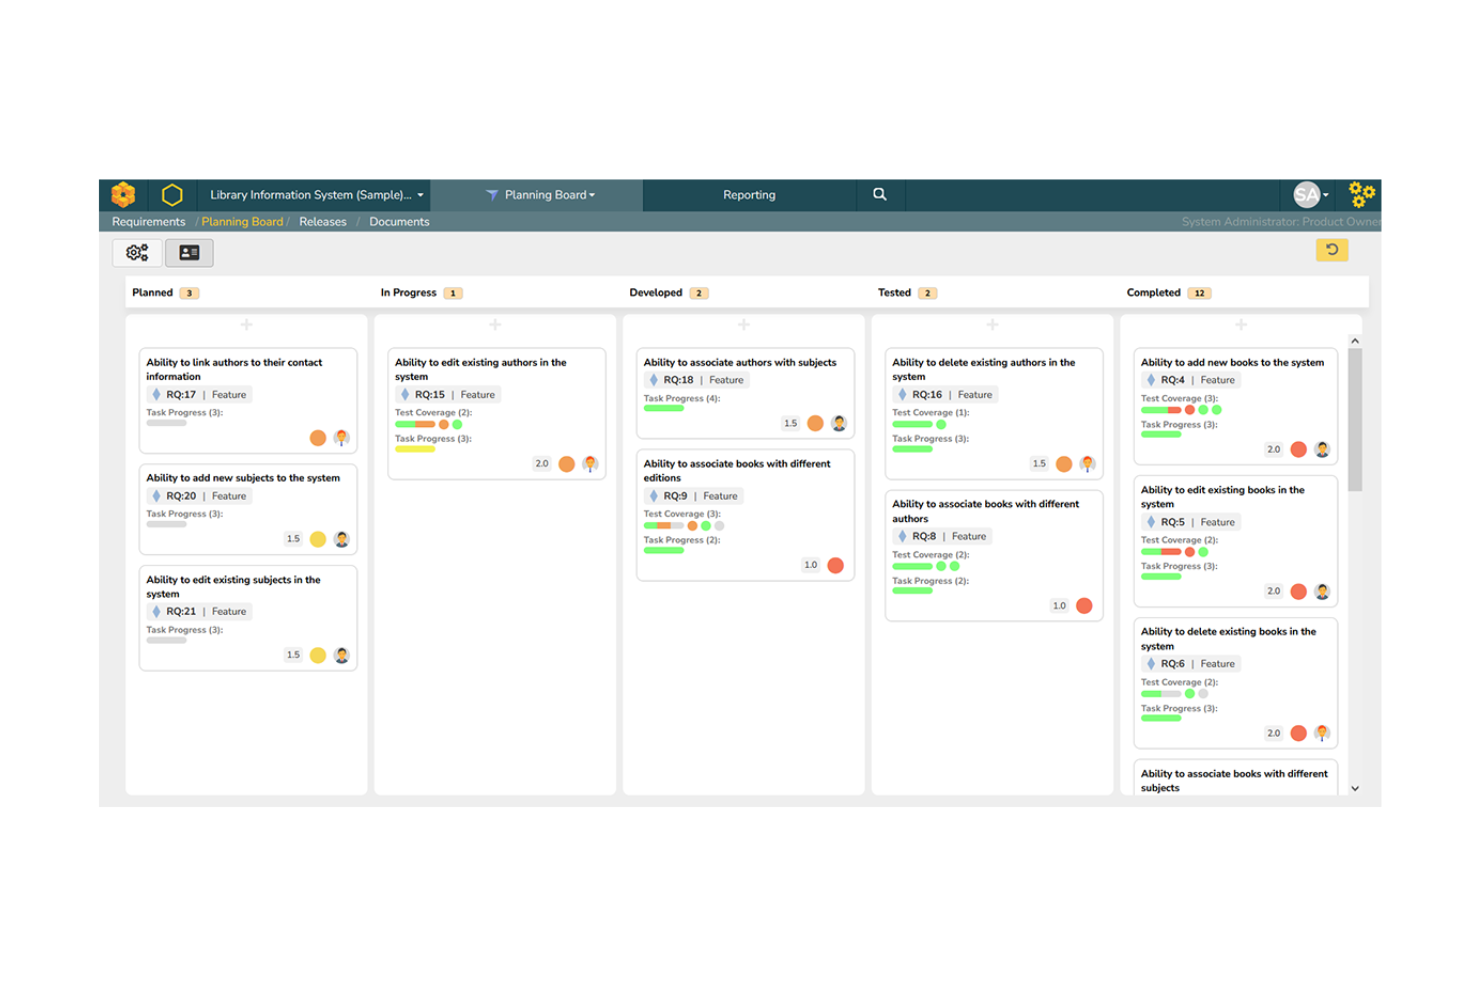
Task: Click the yellow workspace hexagon icon
Action: tap(172, 195)
